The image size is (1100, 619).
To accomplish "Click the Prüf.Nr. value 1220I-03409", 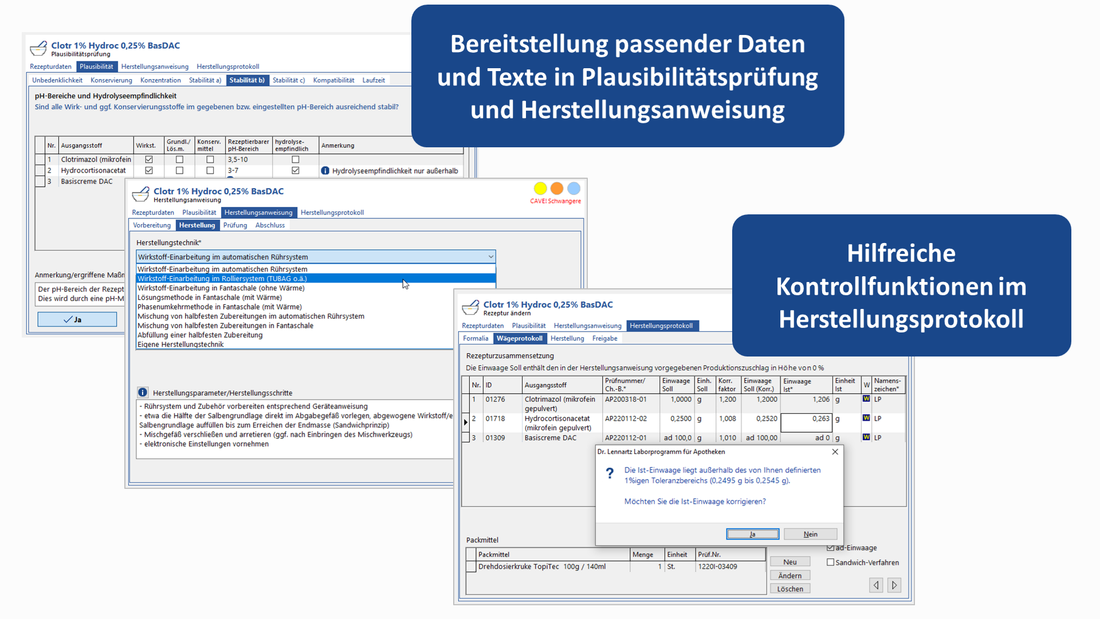I will (718, 566).
